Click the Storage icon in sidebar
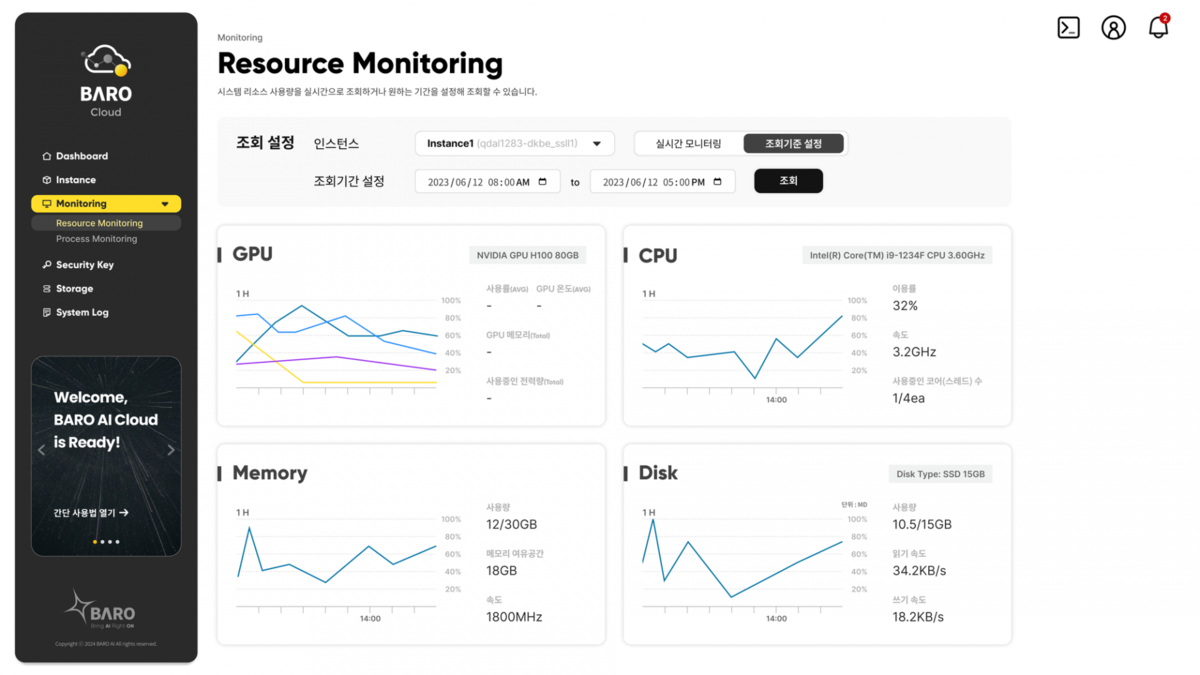Image resolution: width=1200 pixels, height=675 pixels. (46, 289)
